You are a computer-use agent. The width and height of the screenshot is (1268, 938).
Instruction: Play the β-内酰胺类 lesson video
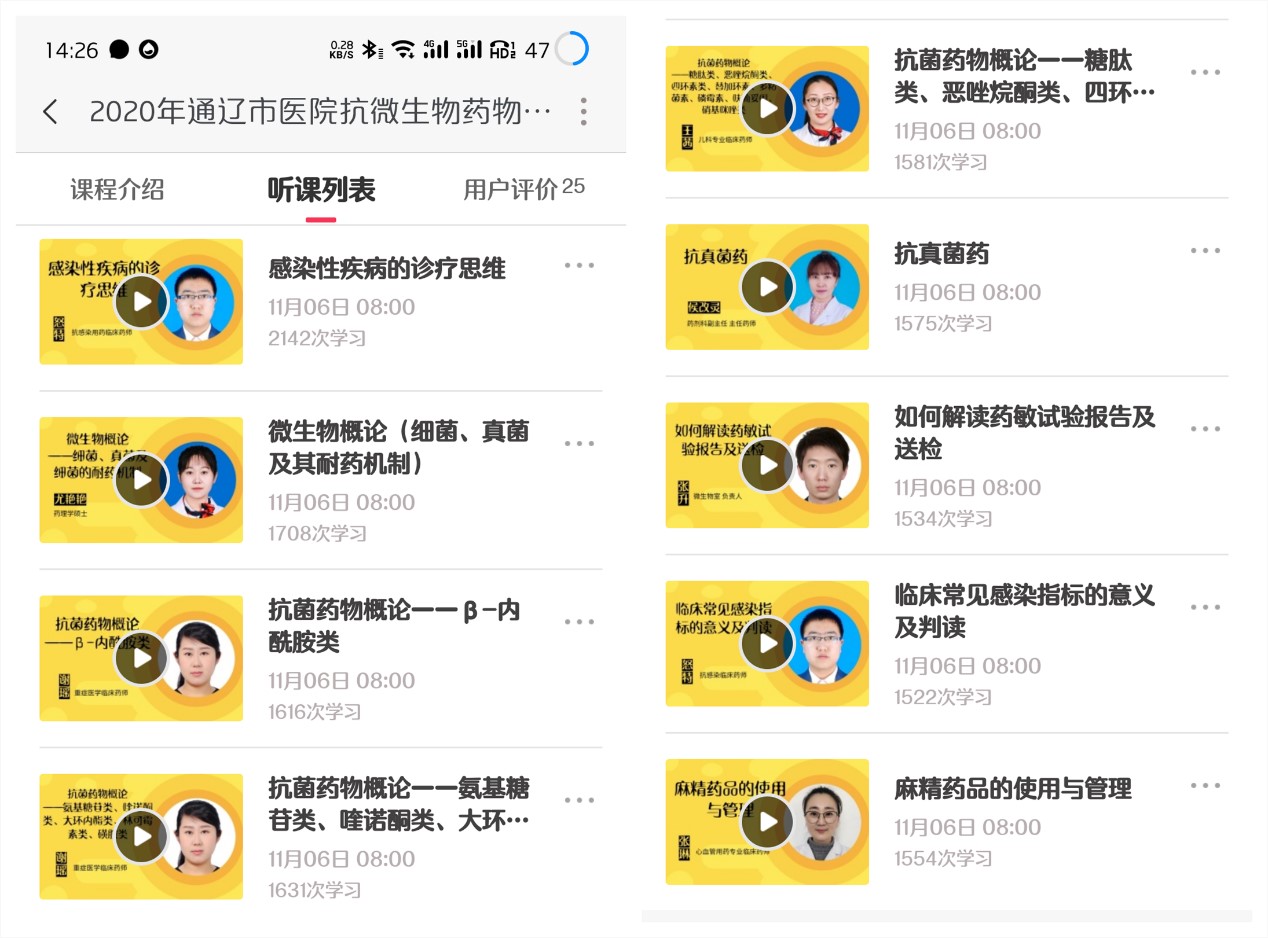point(141,658)
